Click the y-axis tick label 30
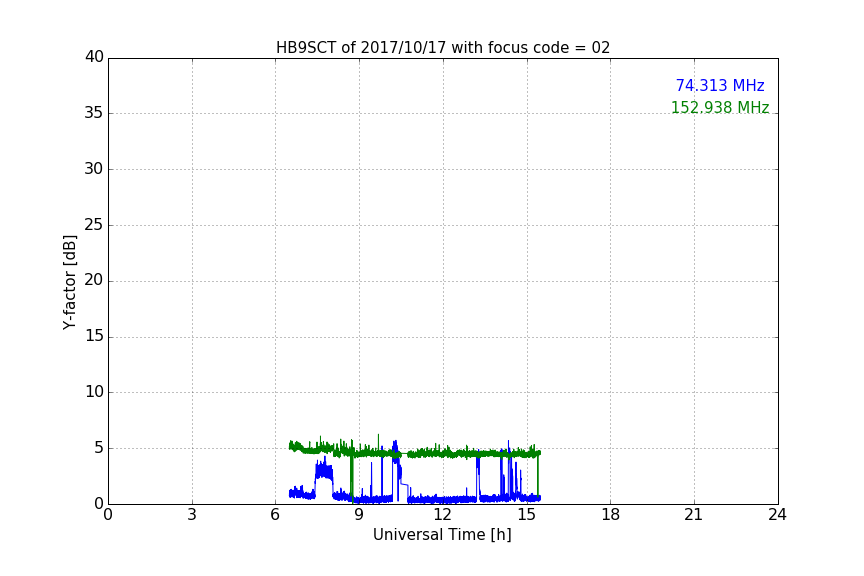Image resolution: width=864 pixels, height=576 pixels. pyautogui.click(x=94, y=169)
